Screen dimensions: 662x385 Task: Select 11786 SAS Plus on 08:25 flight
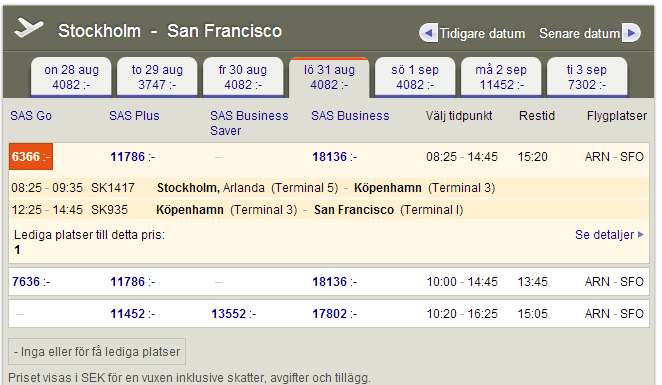click(133, 157)
